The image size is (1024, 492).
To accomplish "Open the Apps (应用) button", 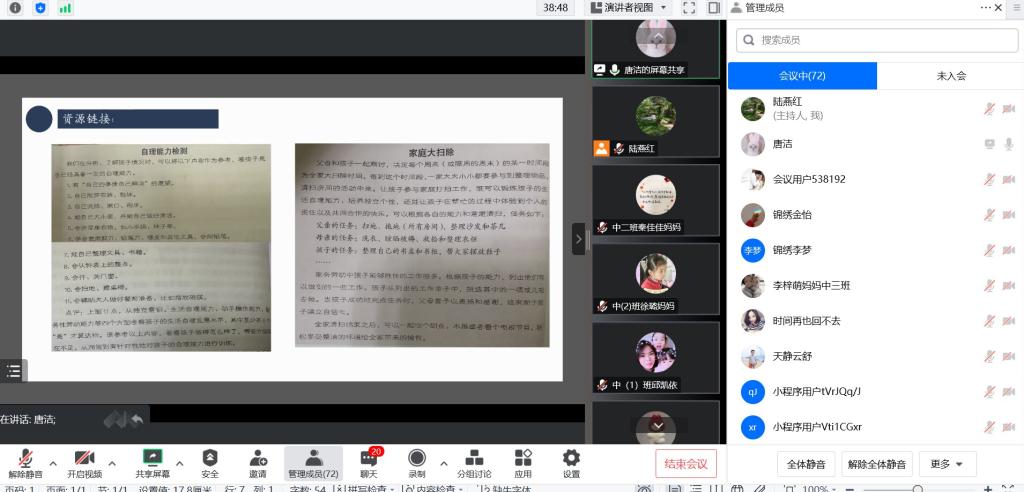I will 522,463.
